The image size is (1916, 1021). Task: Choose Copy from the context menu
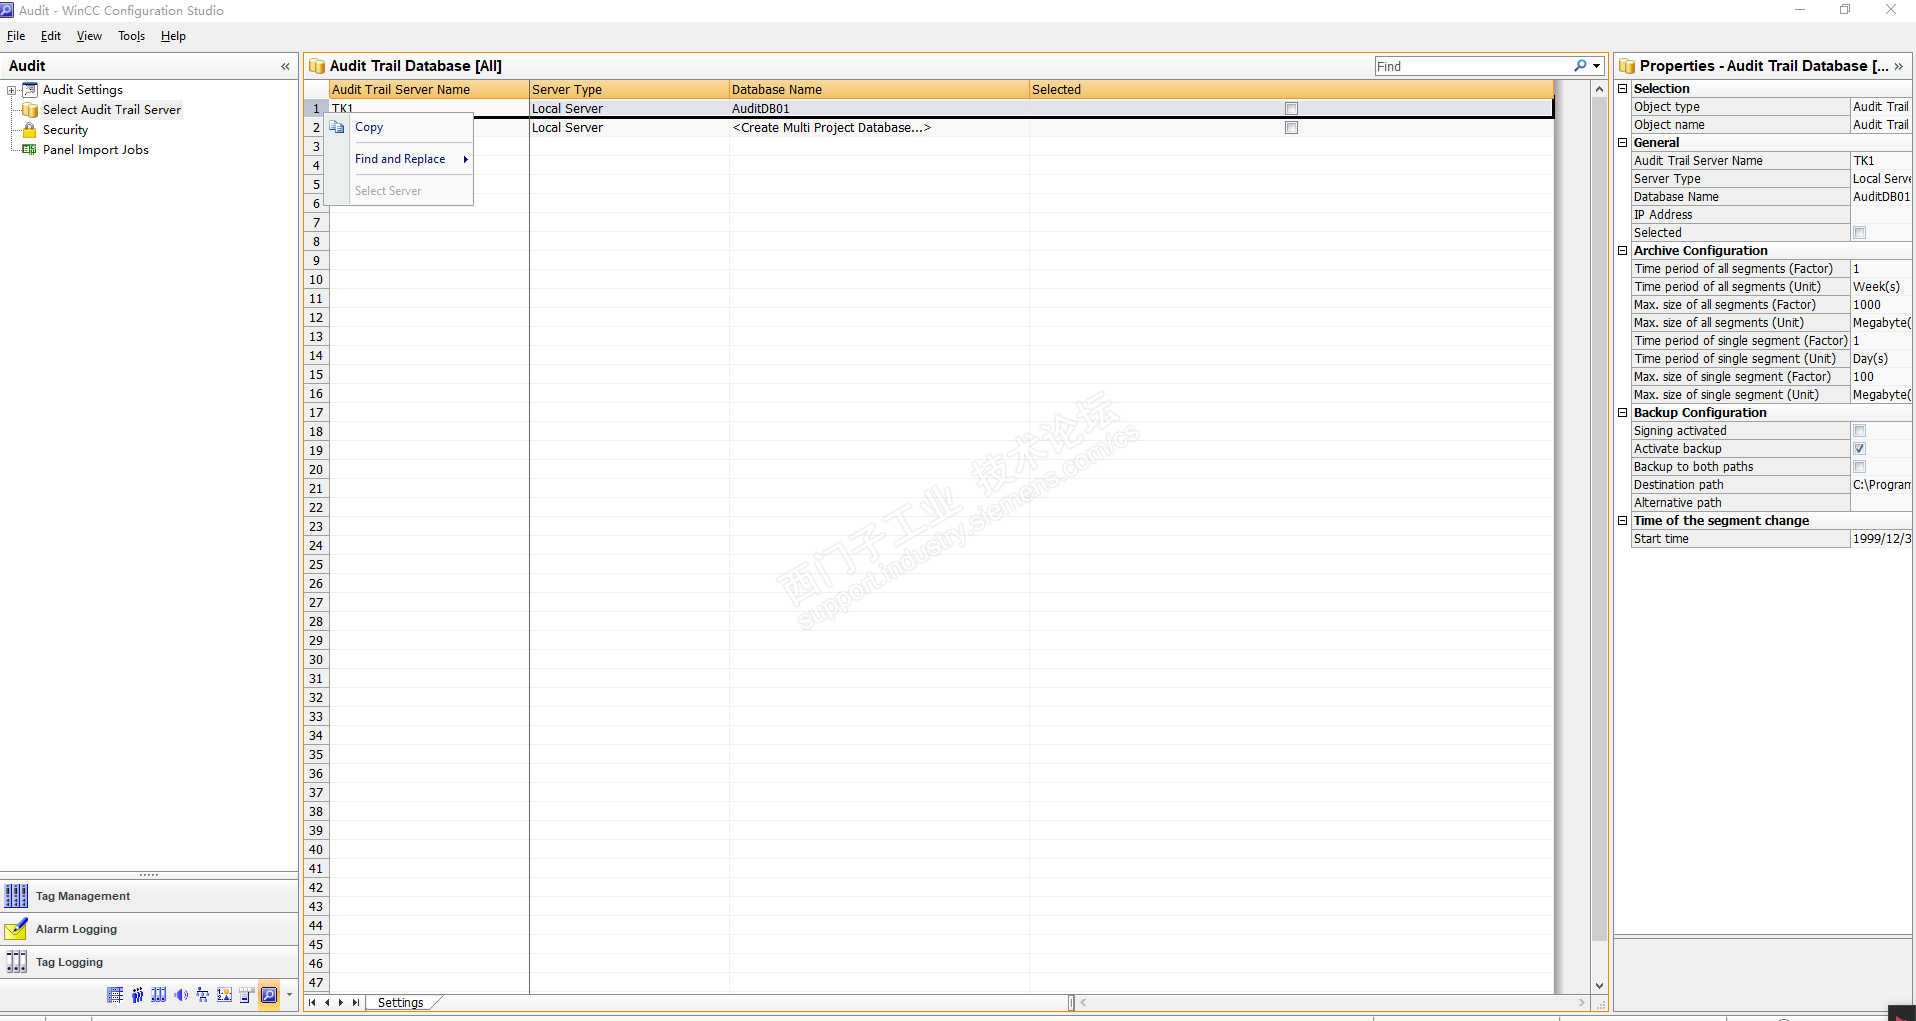click(399, 127)
